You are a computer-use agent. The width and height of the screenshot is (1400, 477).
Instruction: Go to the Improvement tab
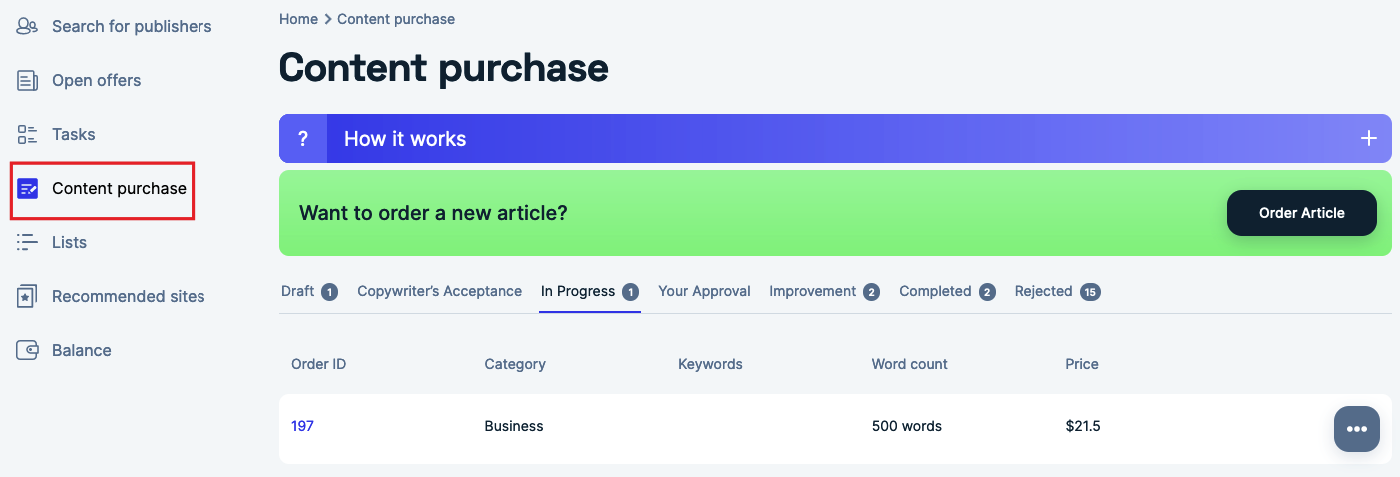pyautogui.click(x=824, y=291)
